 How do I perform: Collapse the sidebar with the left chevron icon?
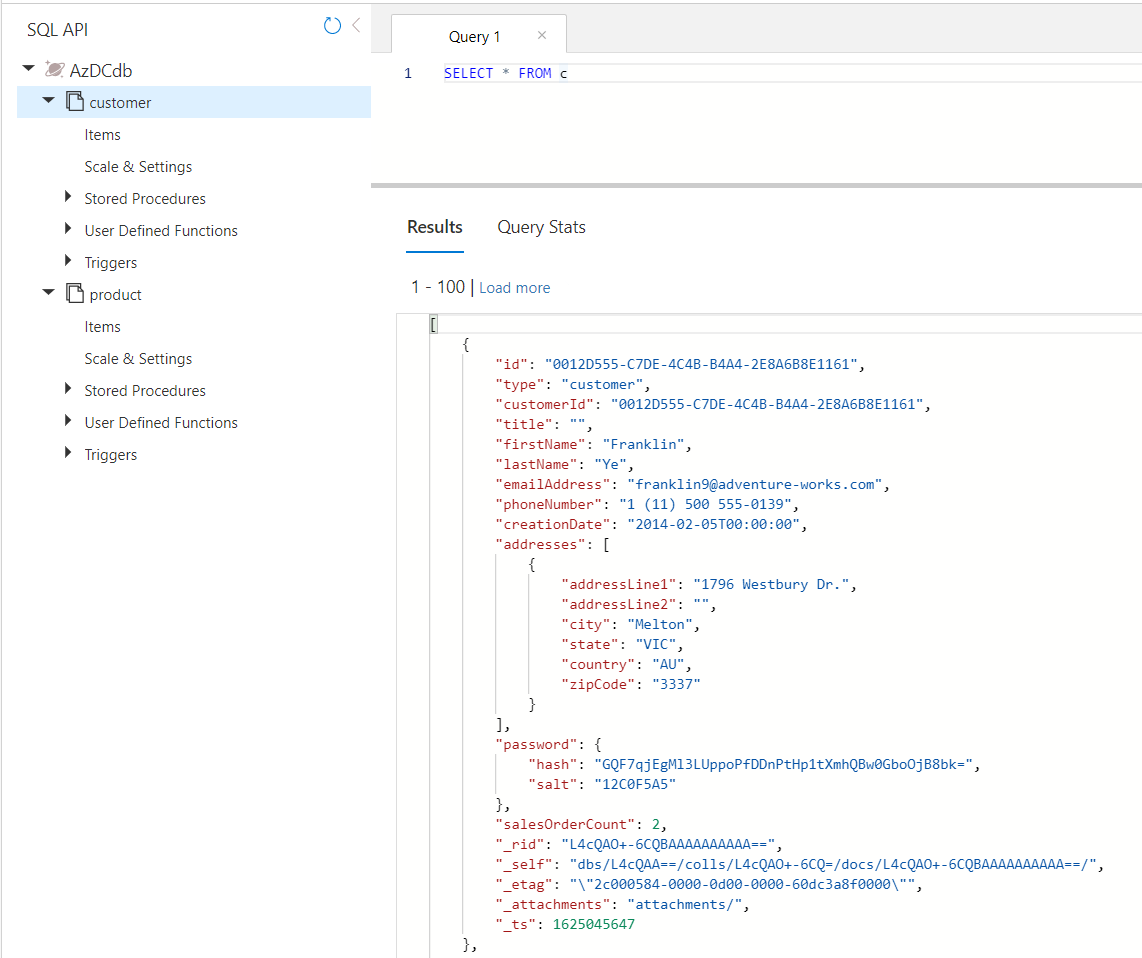point(355,26)
